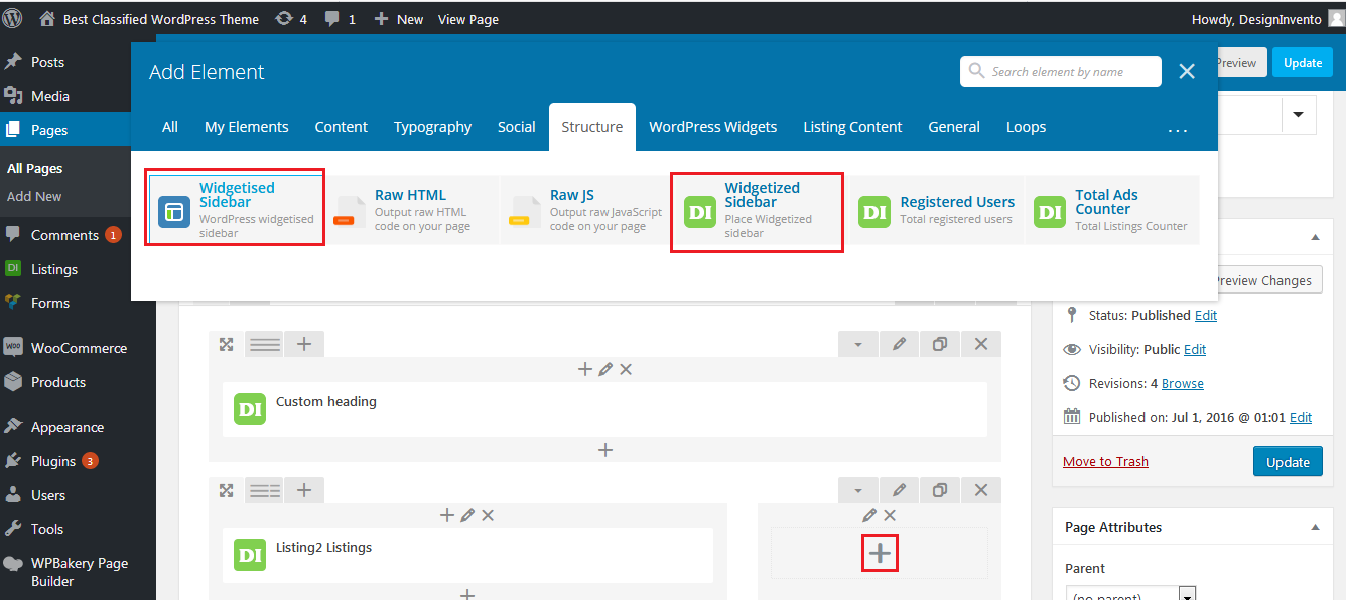Open the Users menu

click(x=48, y=495)
